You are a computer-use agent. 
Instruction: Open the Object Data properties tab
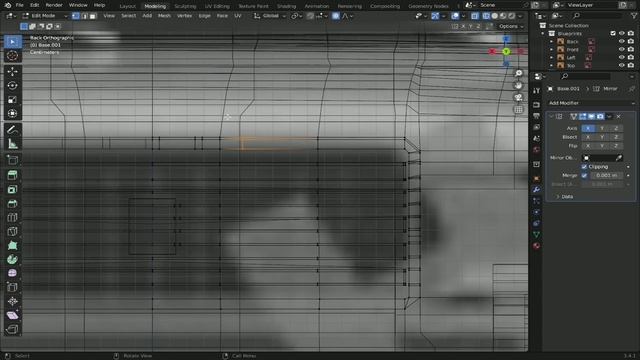536,234
